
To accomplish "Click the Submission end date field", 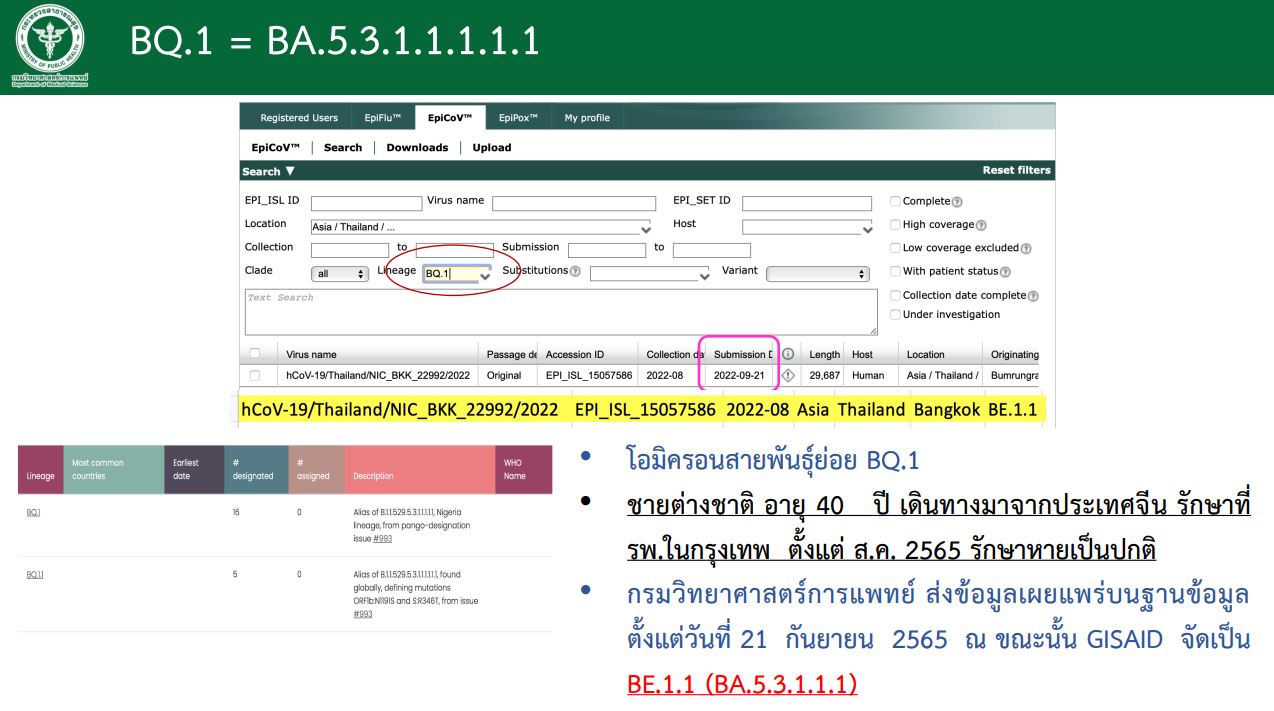I will point(712,250).
